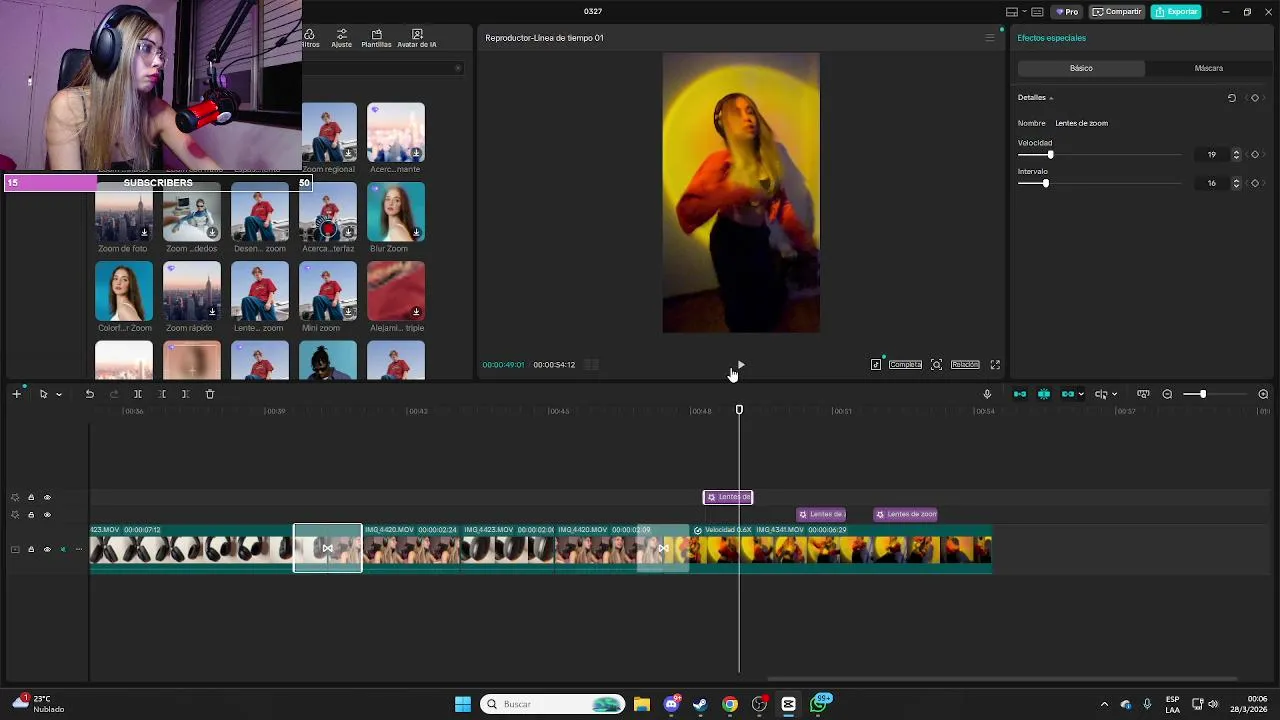Click the trash delete icon
The image size is (1280, 720).
tap(210, 394)
